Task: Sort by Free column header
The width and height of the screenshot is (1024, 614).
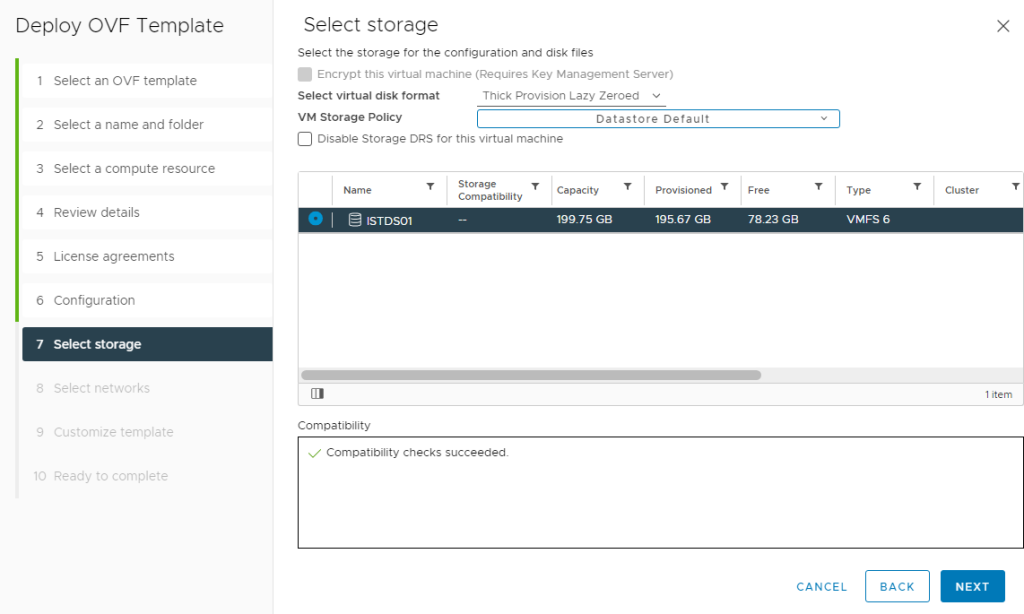Action: coord(758,190)
